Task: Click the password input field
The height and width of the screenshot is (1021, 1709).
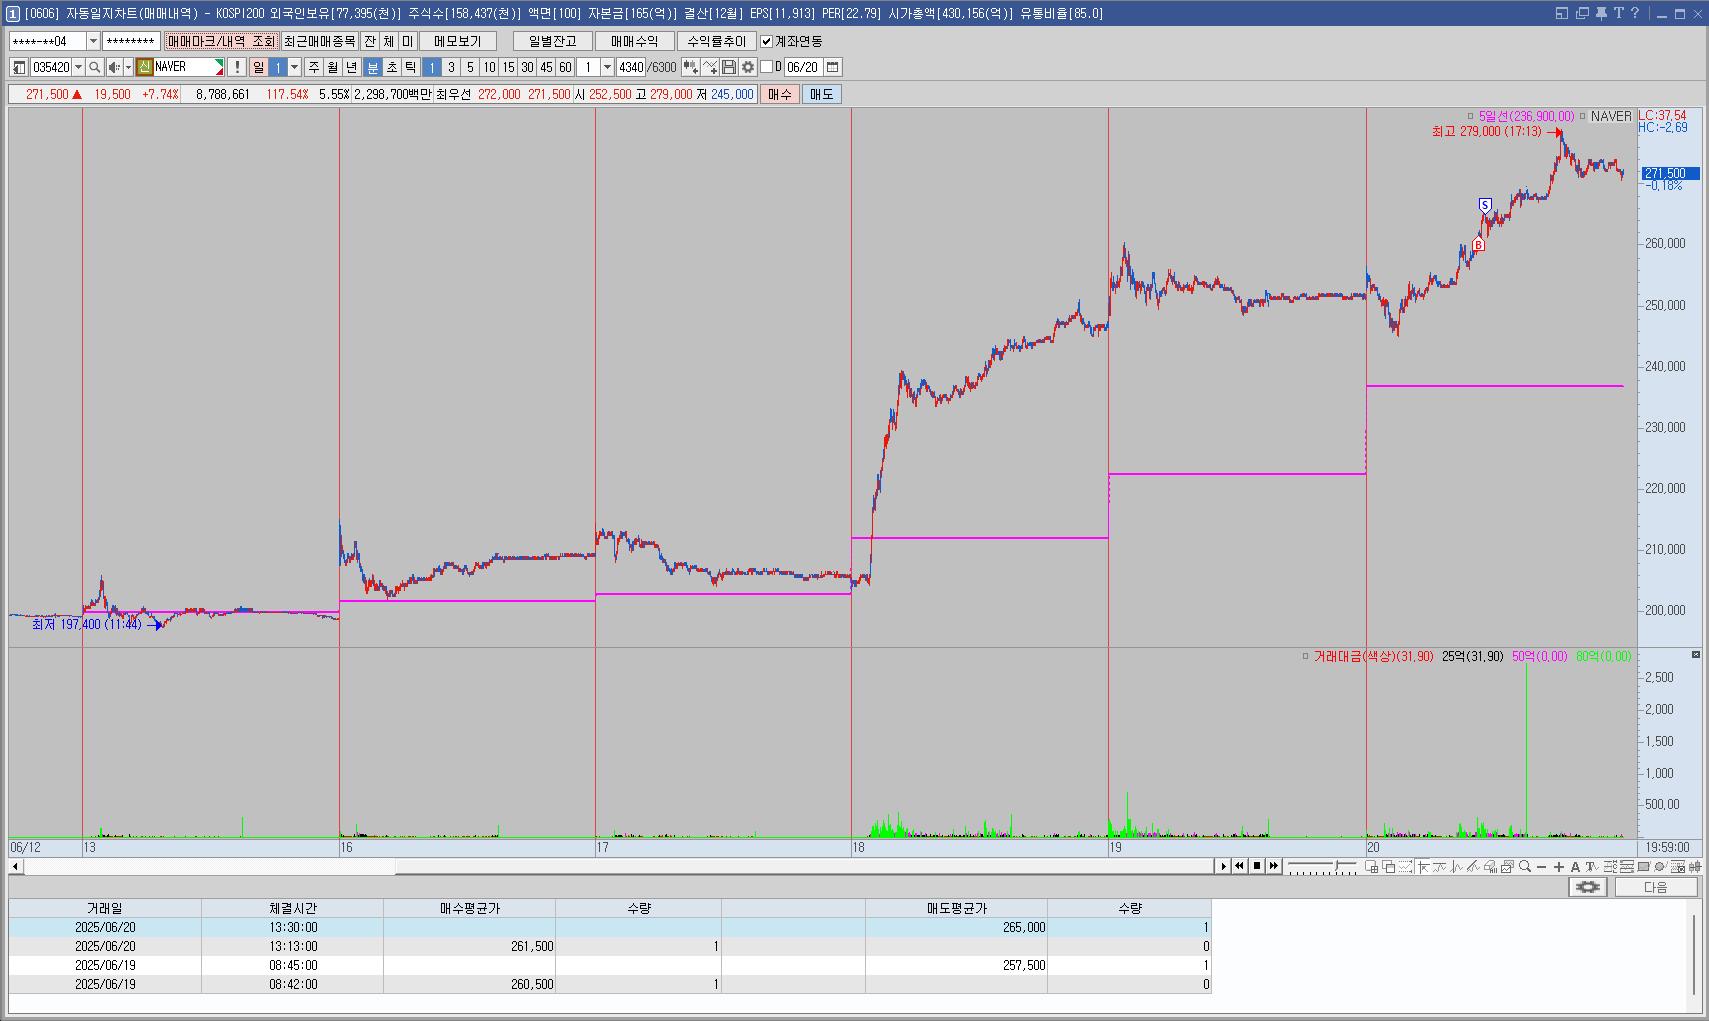Action: (x=131, y=41)
